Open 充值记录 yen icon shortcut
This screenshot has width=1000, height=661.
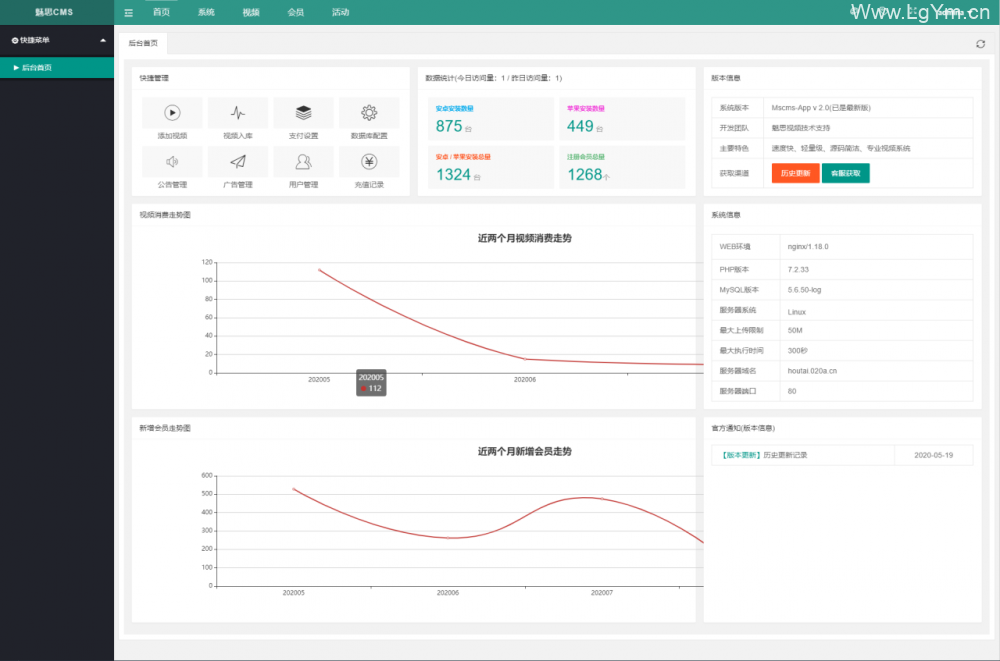(x=369, y=161)
